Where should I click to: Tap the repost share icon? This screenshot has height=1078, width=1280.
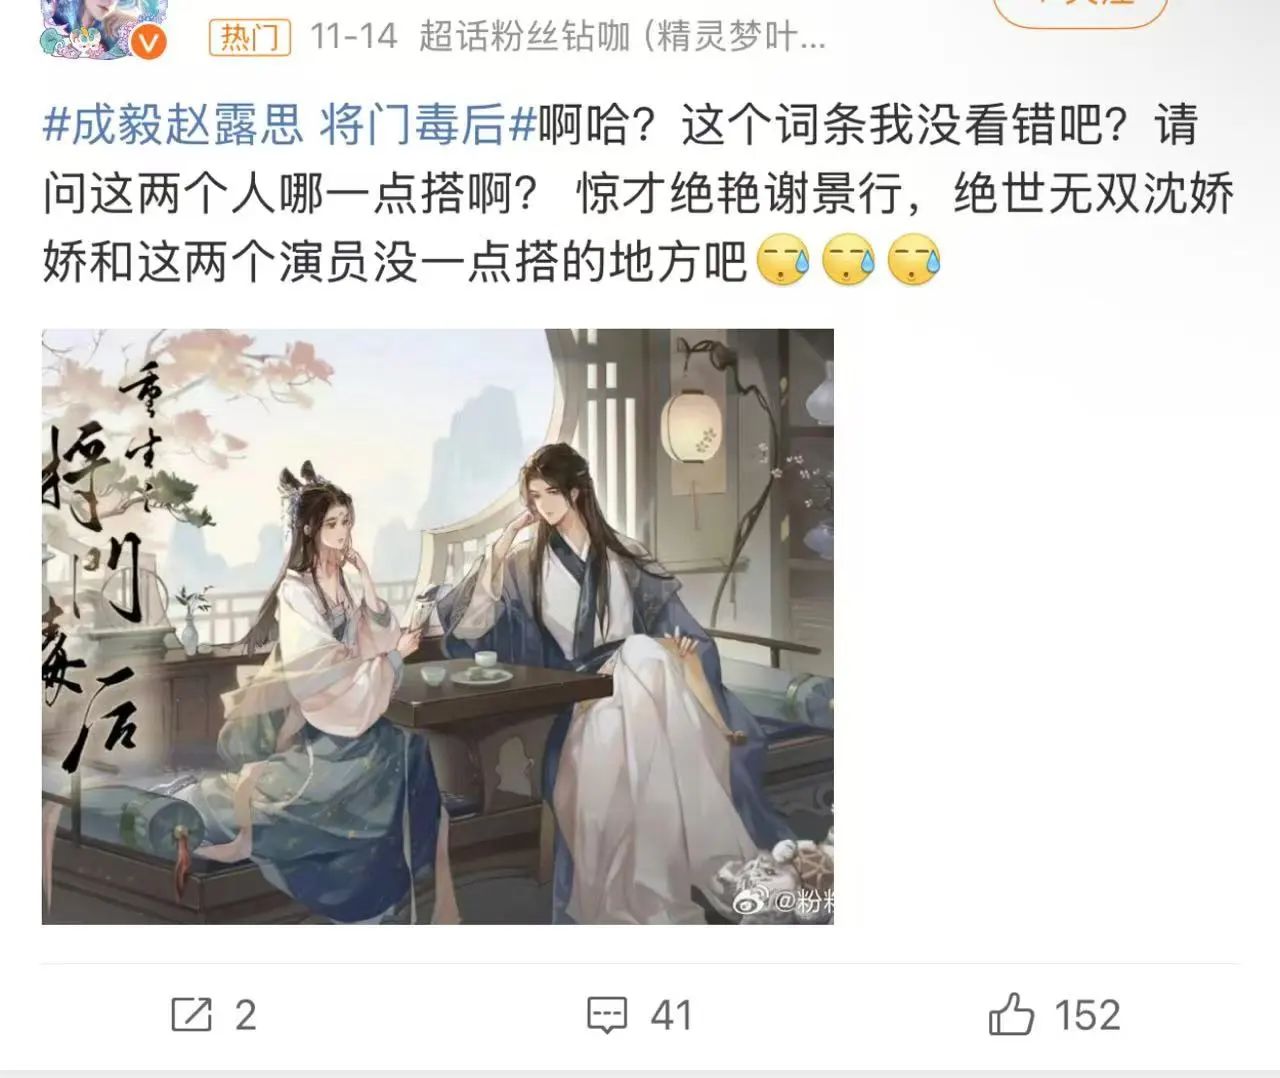tap(192, 1015)
